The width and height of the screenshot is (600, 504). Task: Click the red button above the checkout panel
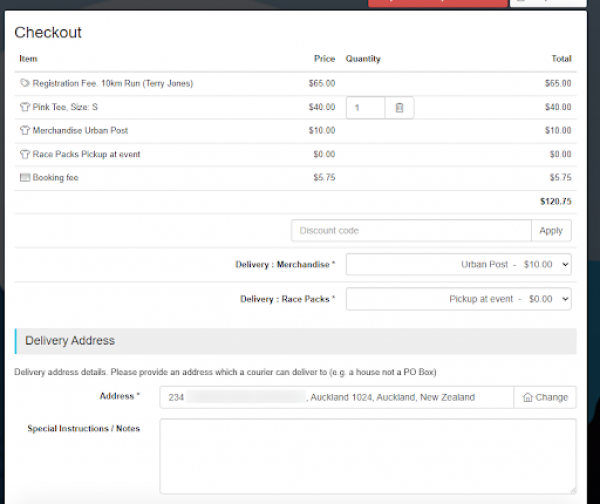pyautogui.click(x=435, y=3)
